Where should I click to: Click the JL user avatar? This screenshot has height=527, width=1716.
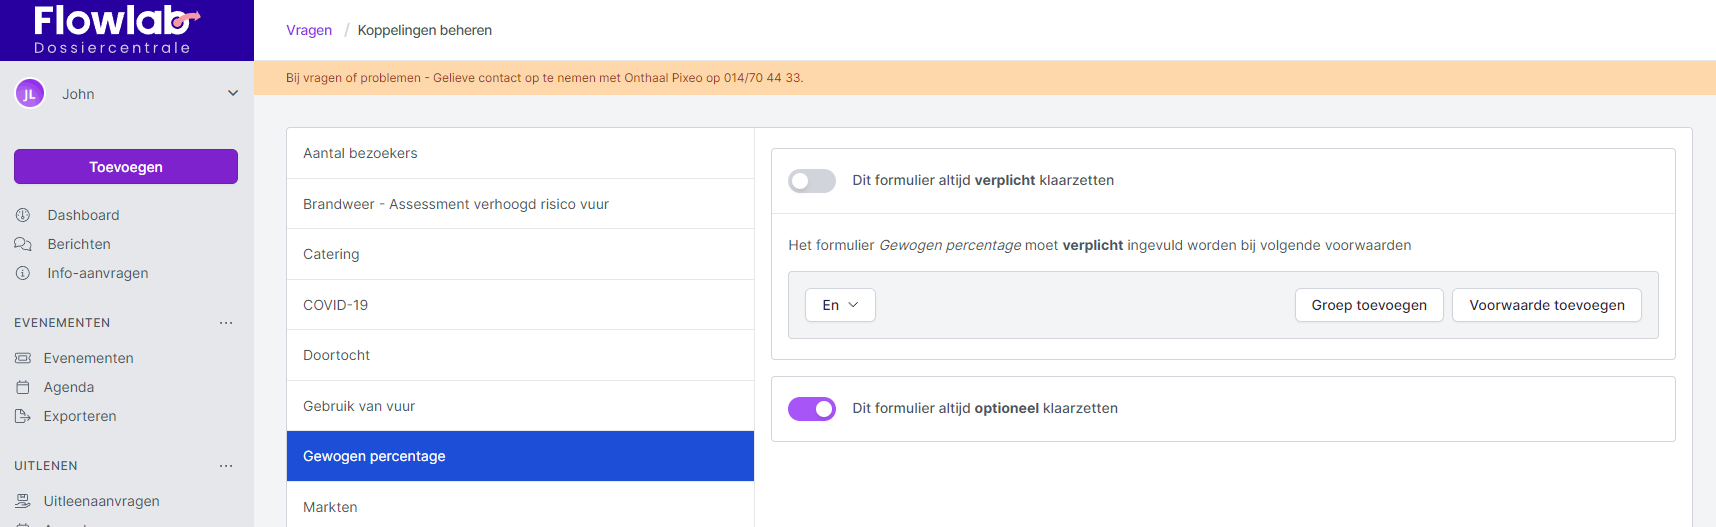pyautogui.click(x=30, y=94)
